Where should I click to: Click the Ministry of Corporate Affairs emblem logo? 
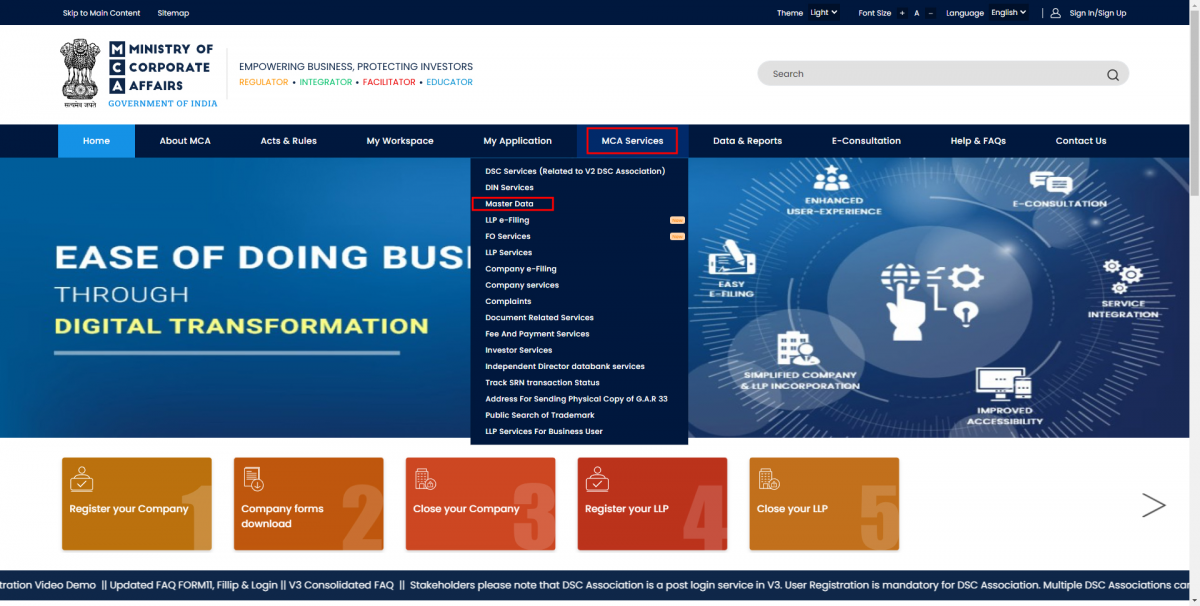[x=80, y=71]
